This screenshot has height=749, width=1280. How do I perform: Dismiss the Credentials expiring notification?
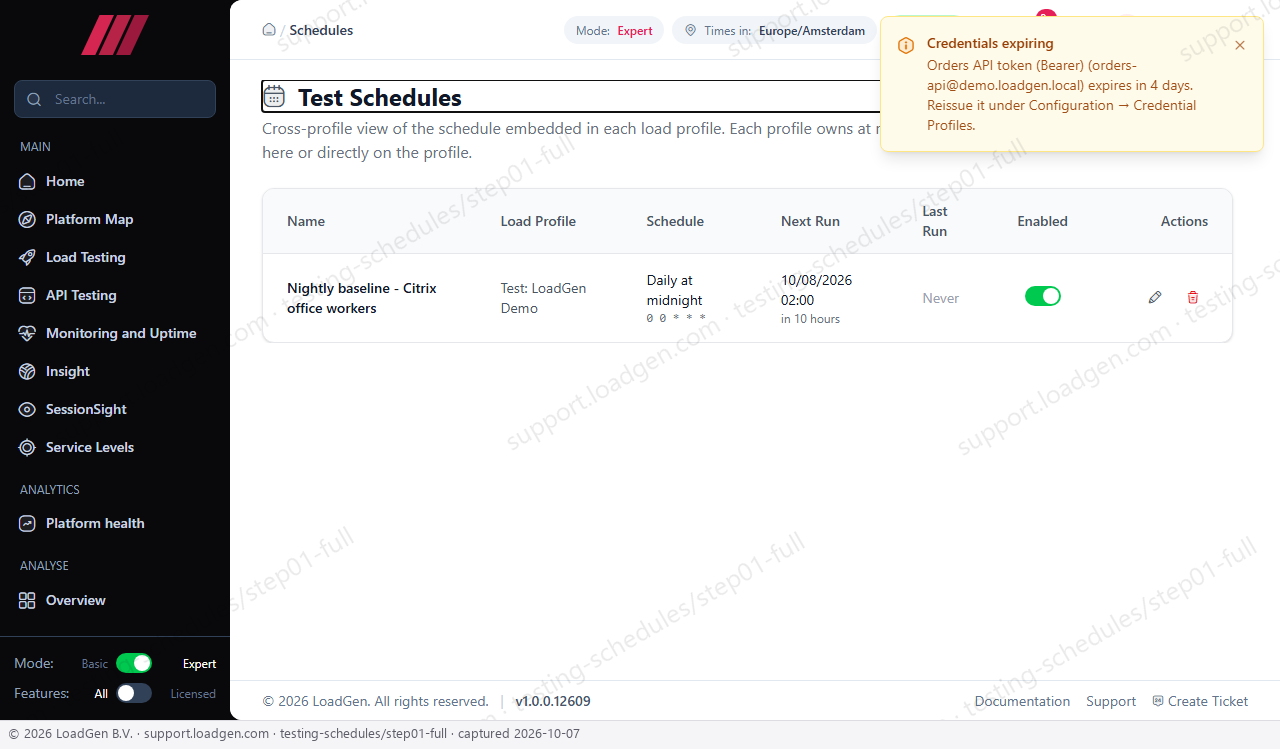(1240, 45)
